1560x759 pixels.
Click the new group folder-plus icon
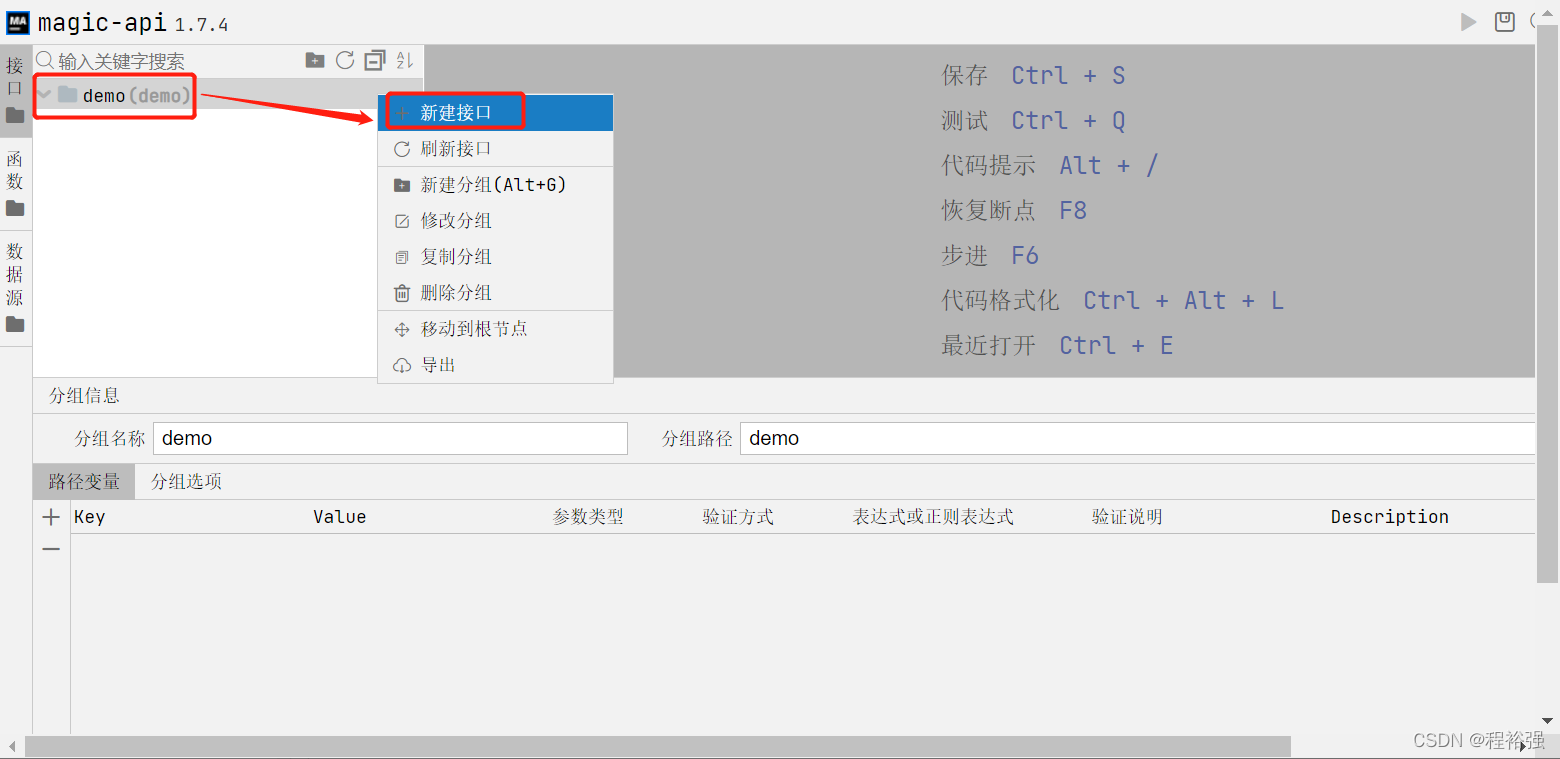(315, 61)
